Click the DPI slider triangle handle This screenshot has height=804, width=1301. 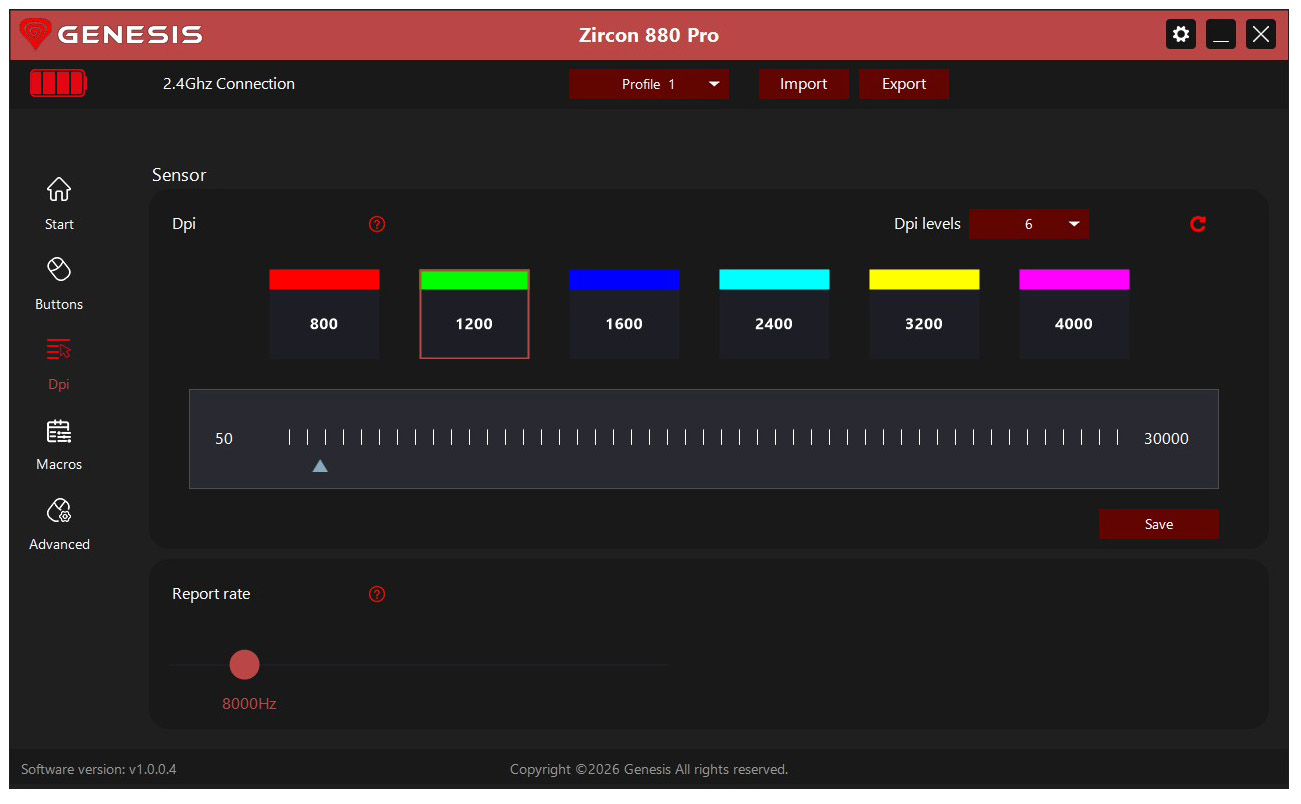click(x=320, y=465)
